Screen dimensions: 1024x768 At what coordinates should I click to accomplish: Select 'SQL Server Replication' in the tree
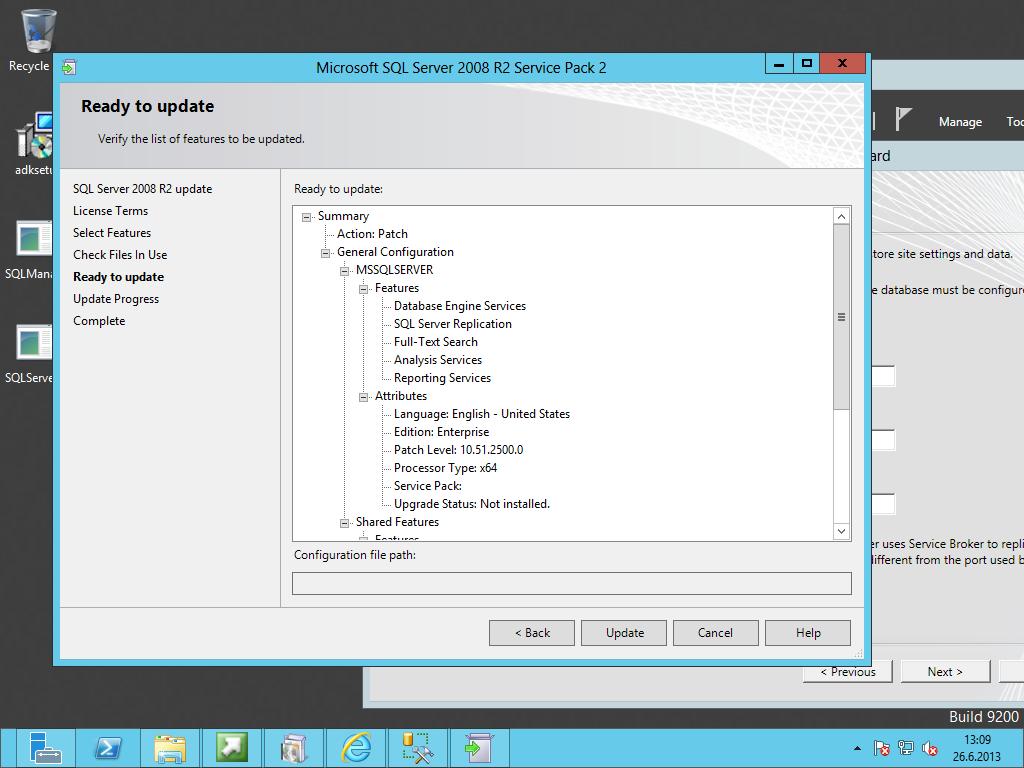click(453, 324)
